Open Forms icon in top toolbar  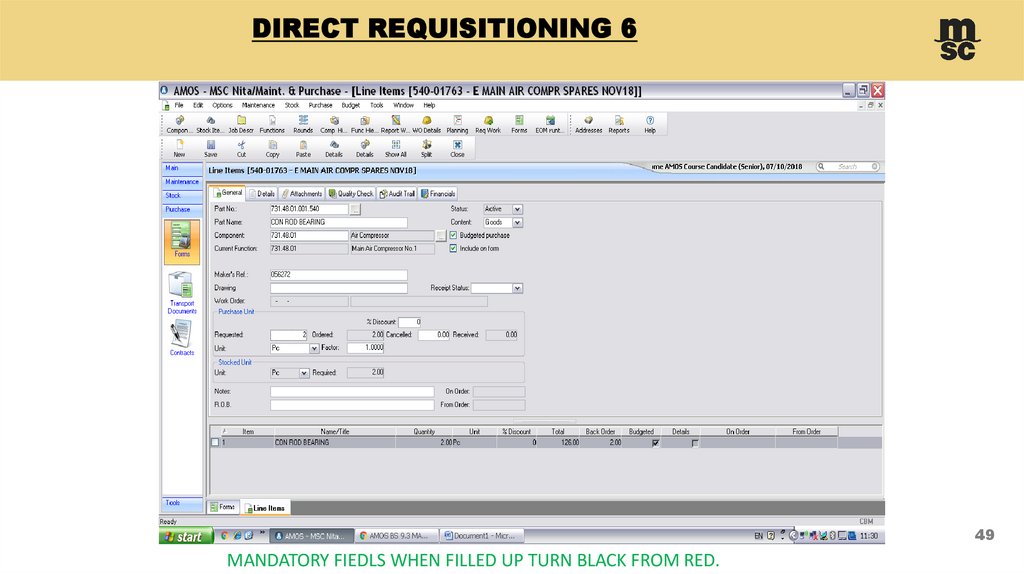click(519, 124)
